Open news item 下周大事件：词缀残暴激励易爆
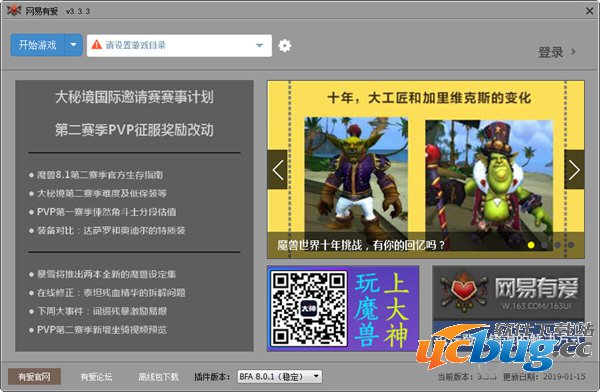Screen dimensions: 600x392 coord(102,311)
